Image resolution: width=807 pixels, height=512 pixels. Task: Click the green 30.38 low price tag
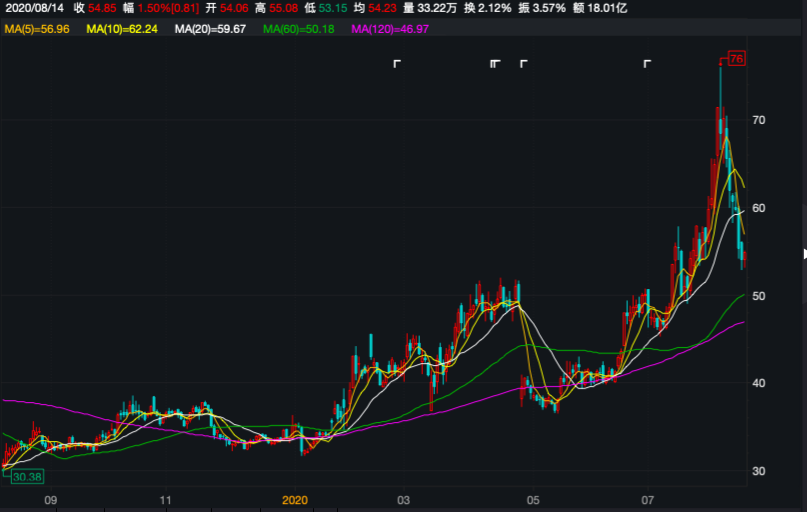27,477
